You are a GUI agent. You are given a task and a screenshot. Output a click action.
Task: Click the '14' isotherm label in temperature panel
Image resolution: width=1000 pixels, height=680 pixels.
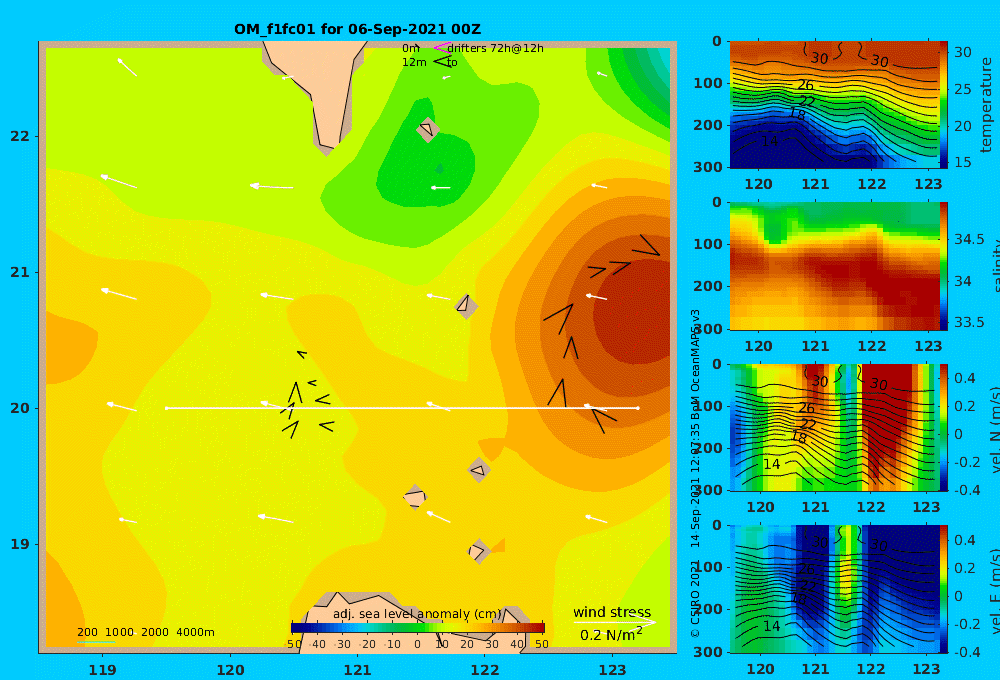[770, 141]
